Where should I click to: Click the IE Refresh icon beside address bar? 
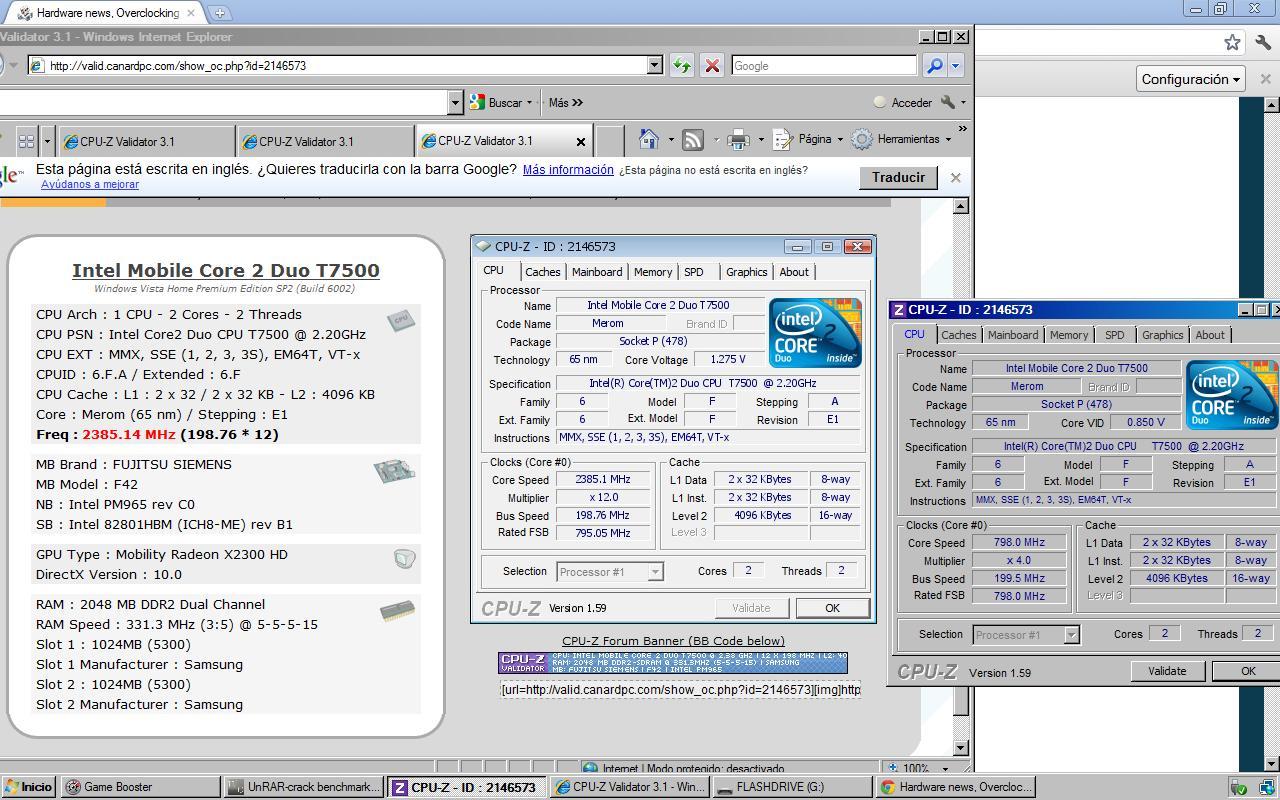click(x=681, y=65)
